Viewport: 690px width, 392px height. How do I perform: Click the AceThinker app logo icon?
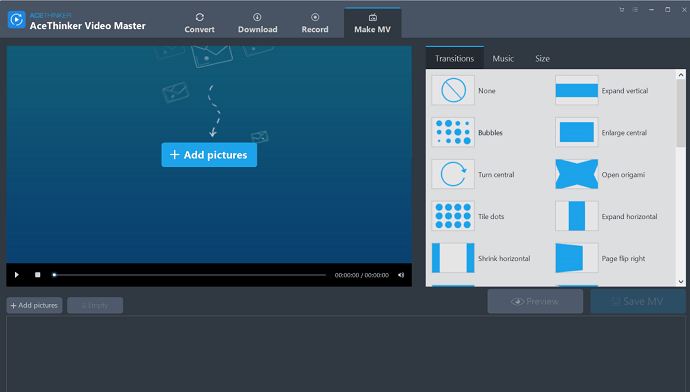click(x=16, y=20)
